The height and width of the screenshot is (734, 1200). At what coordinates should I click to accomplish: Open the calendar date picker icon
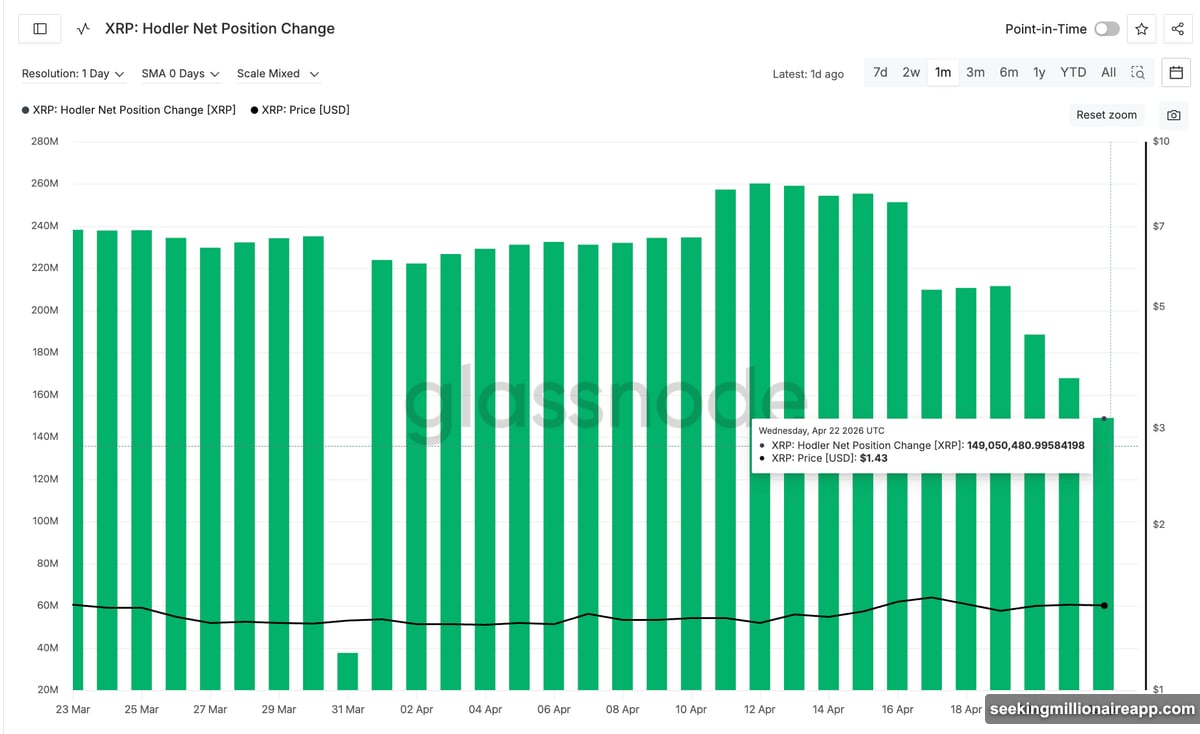[1176, 72]
